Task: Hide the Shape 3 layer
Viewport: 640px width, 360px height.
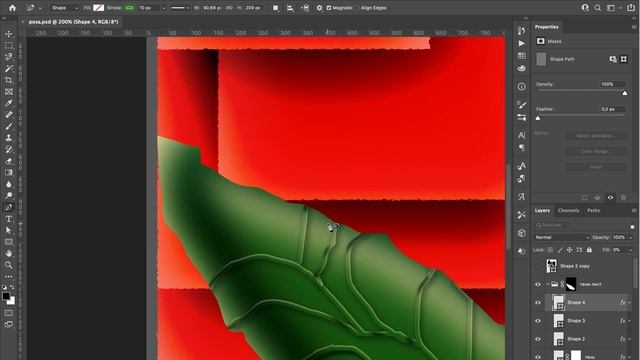Action: point(538,321)
